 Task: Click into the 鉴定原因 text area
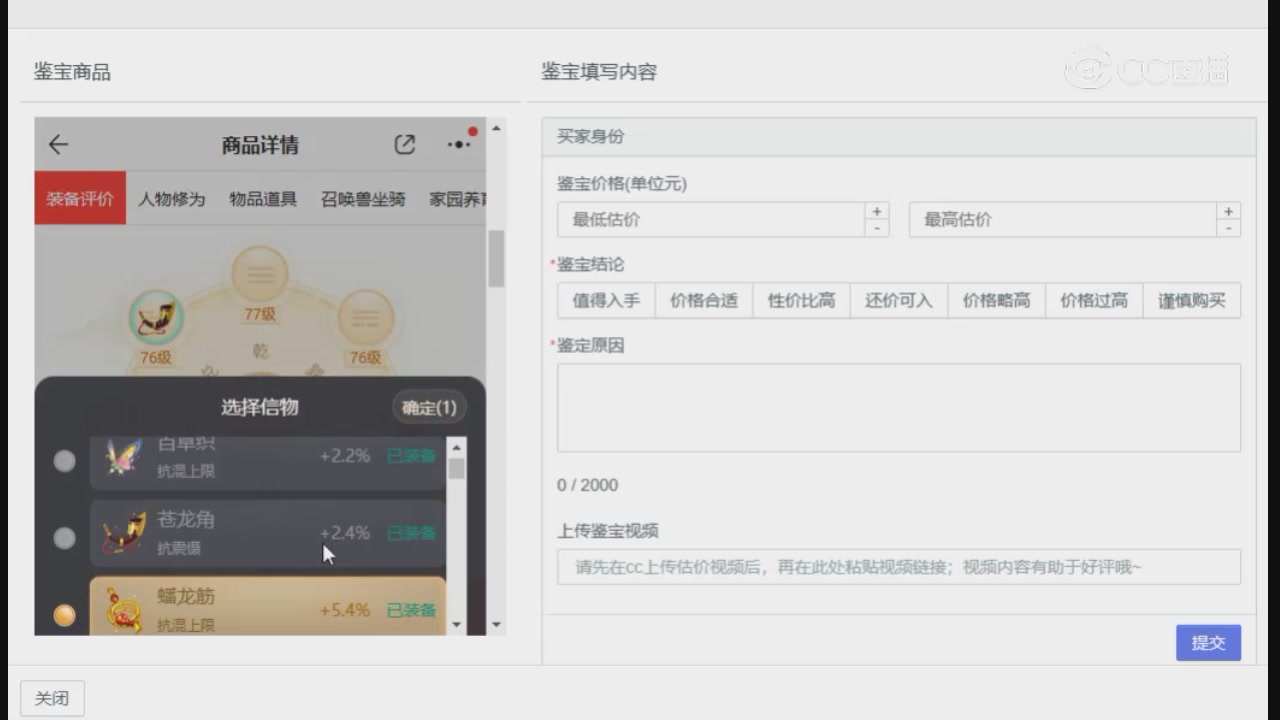899,407
